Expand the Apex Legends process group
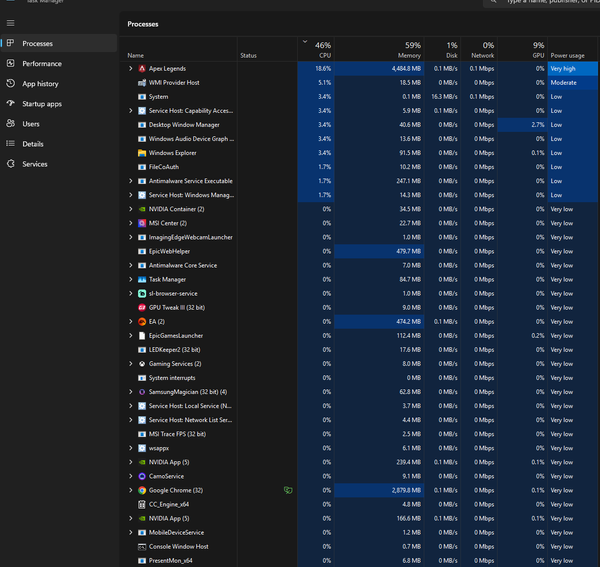This screenshot has width=600, height=567. click(131, 68)
